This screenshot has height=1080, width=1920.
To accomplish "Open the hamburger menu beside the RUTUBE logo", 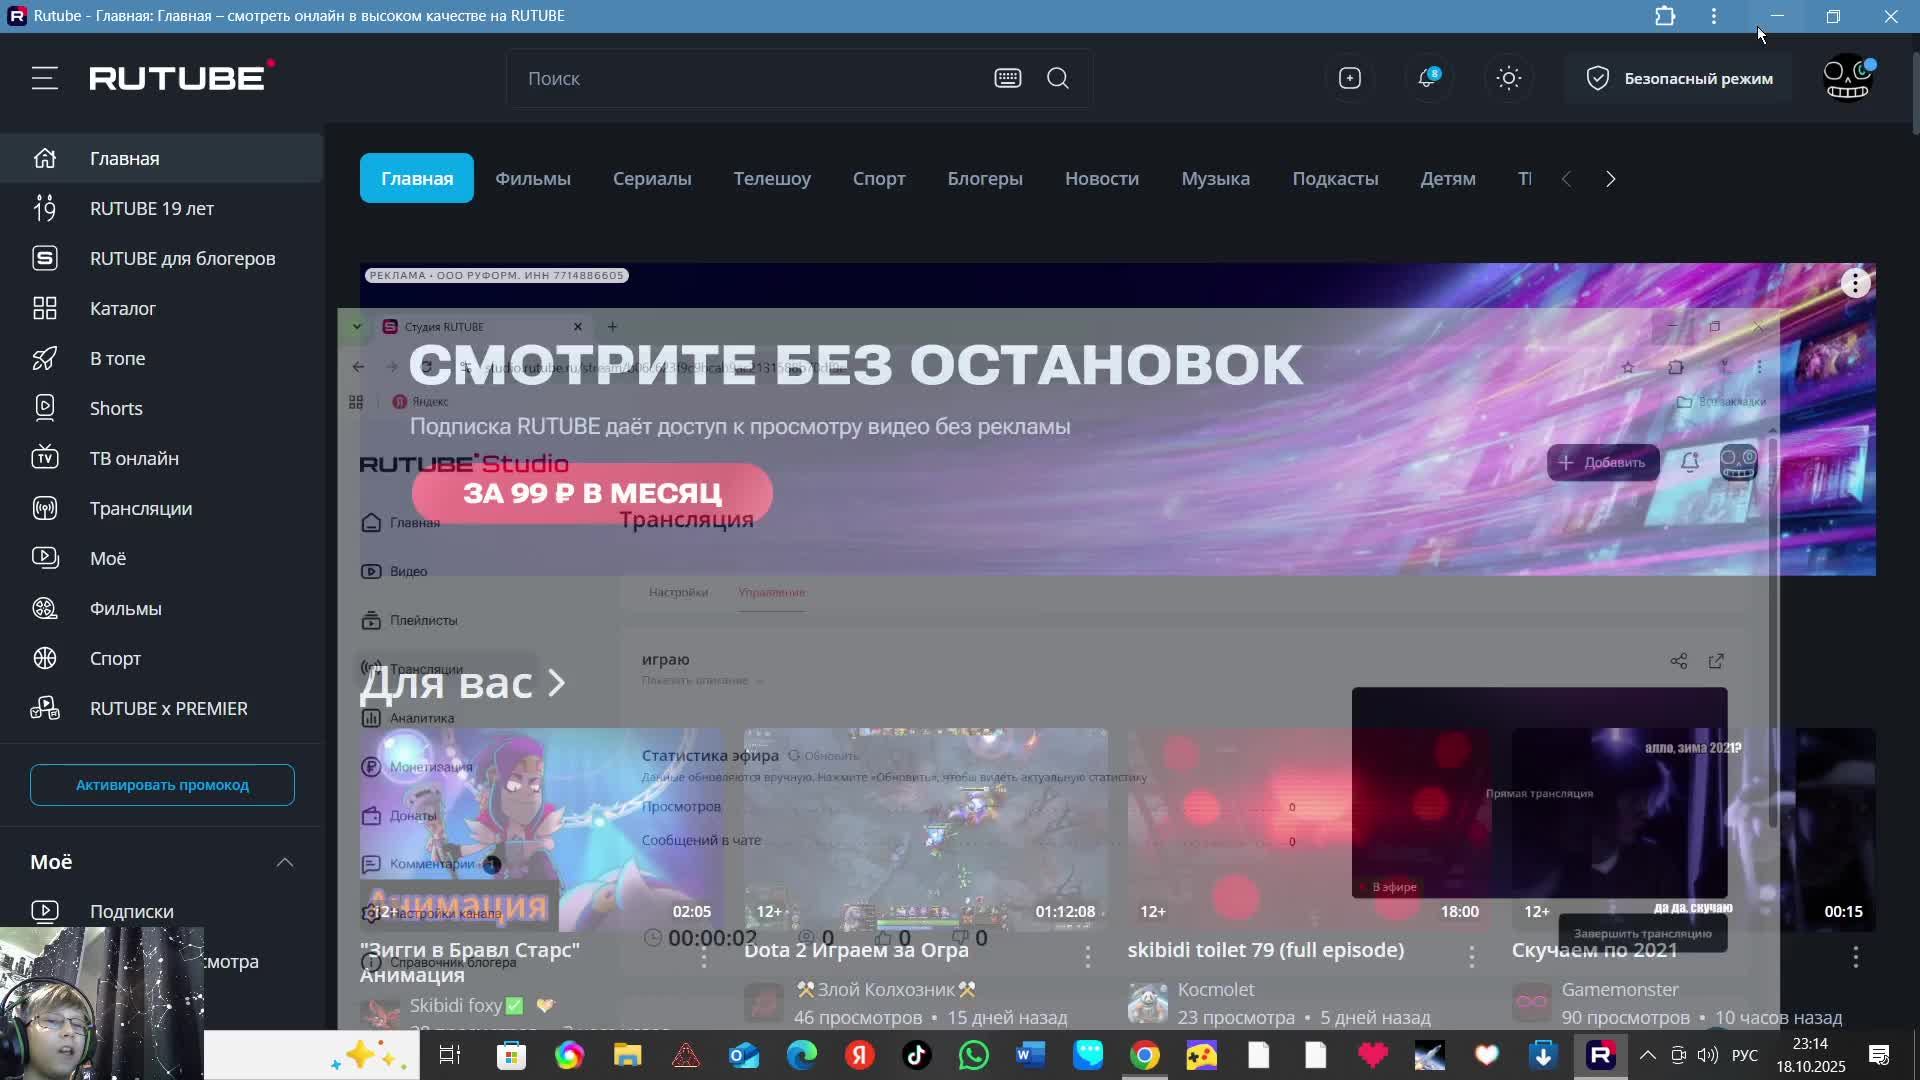I will [44, 78].
